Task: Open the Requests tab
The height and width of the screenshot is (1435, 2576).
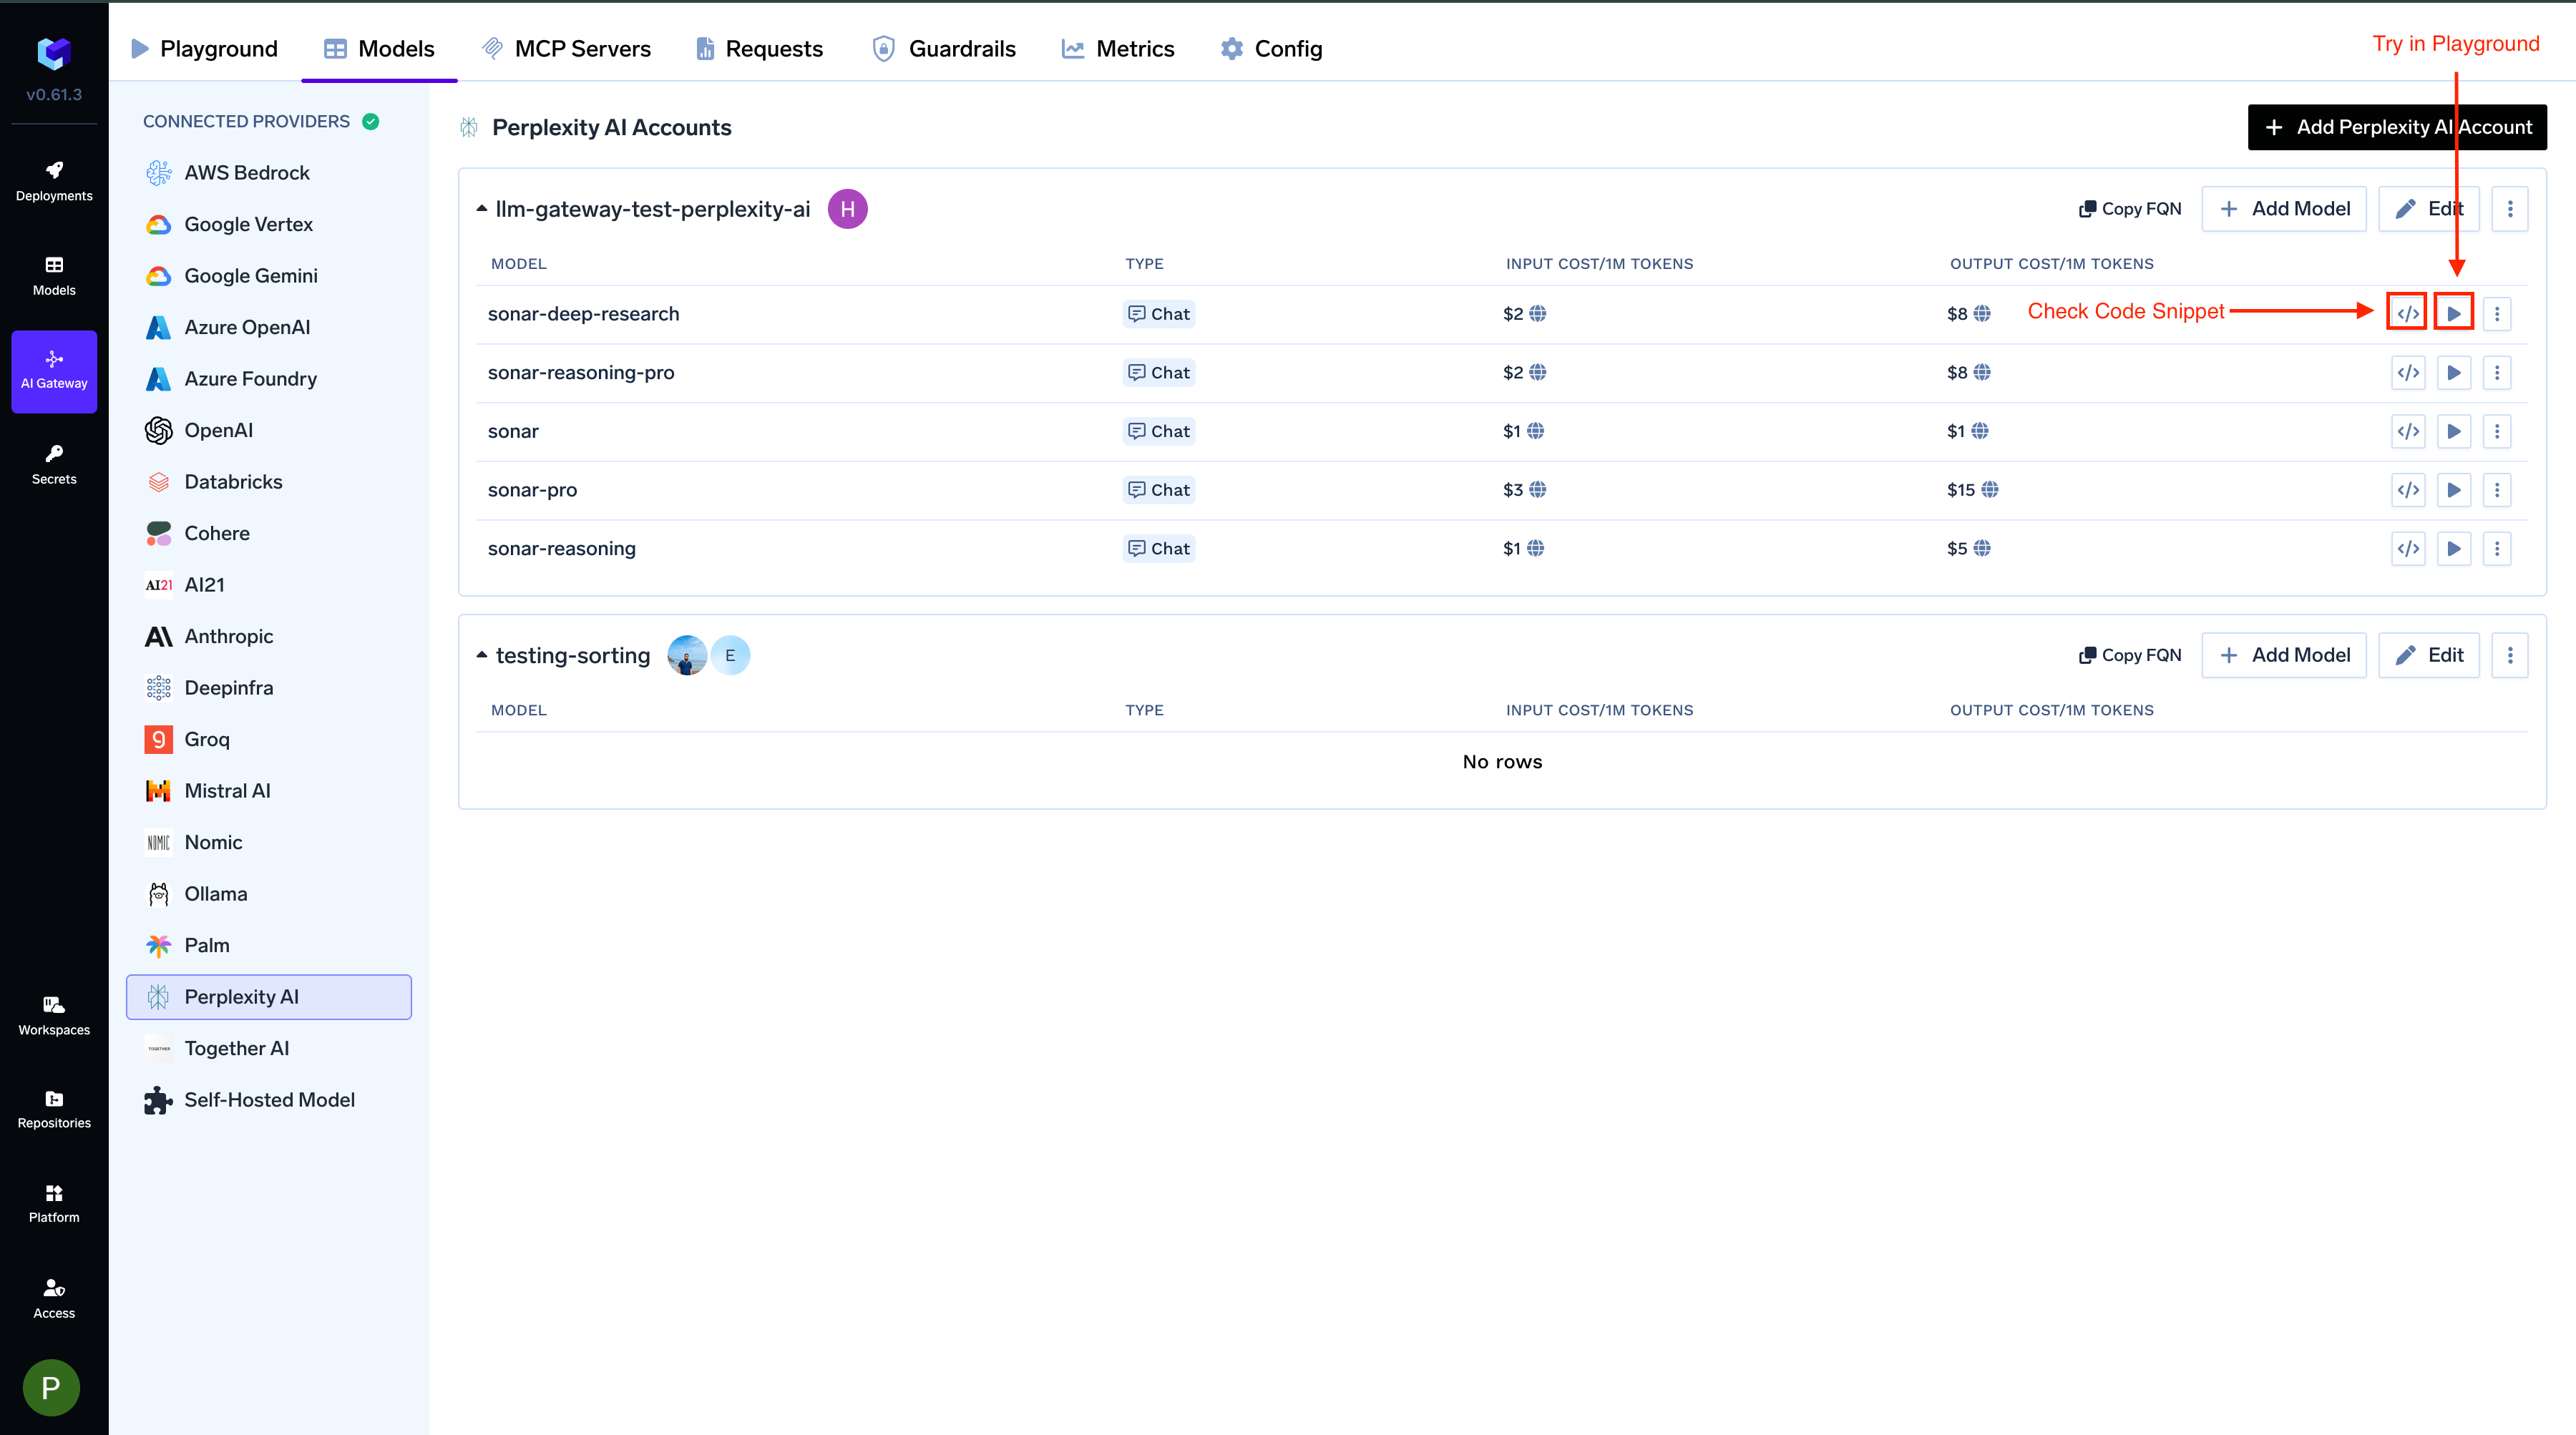Action: [759, 48]
